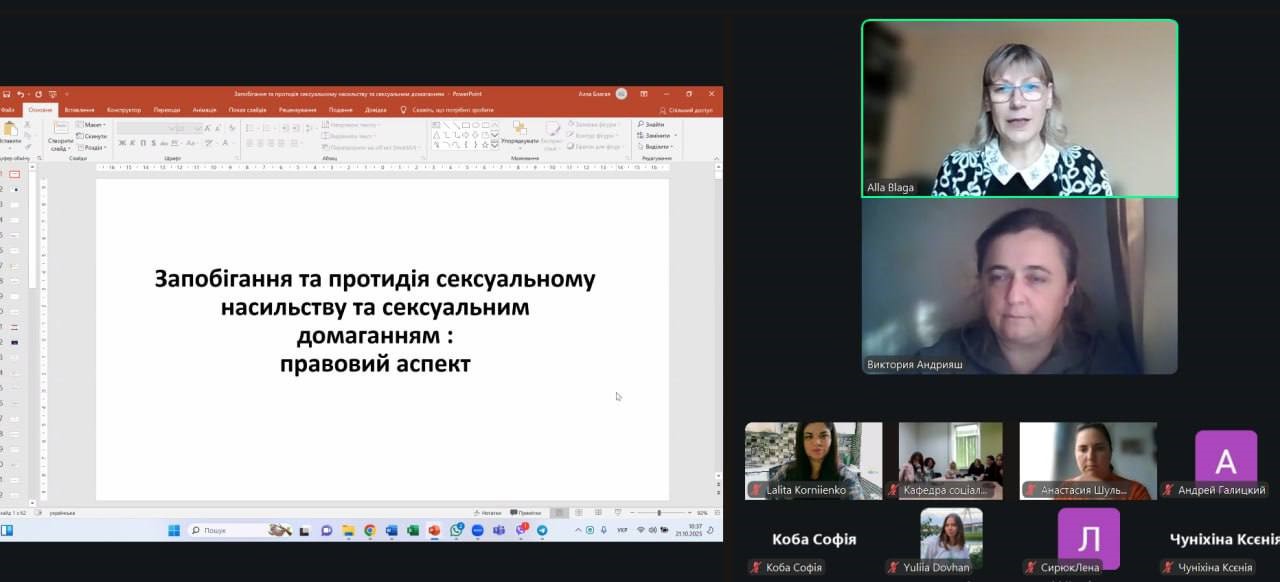This screenshot has height=582, width=1280.
Task: Open Telegram from the taskbar
Action: click(x=542, y=530)
